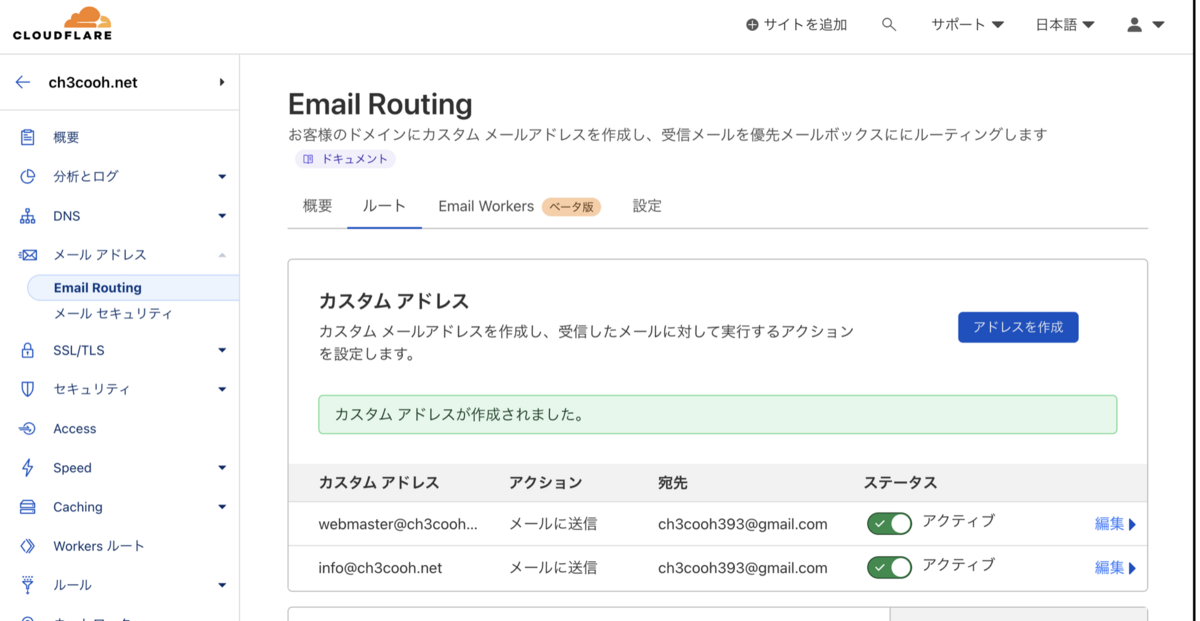Click the カスタム アドレス column header
Image resolution: width=1200 pixels, height=621 pixels.
[379, 483]
